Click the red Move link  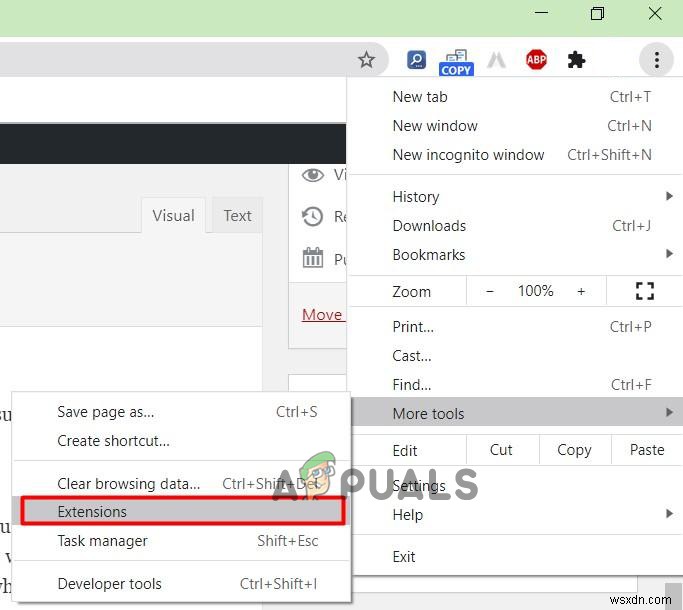coord(322,315)
